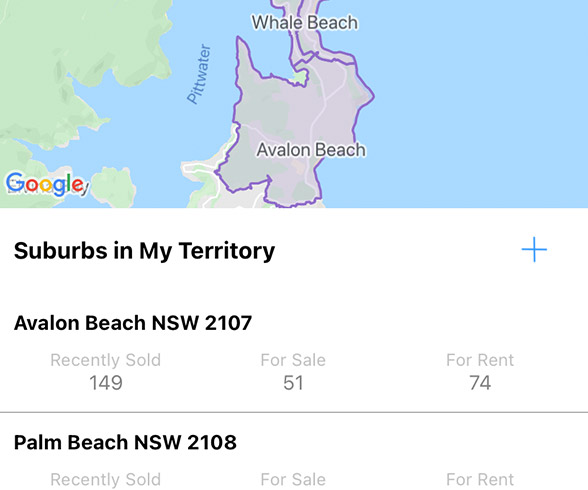Tap the Recently Sold label for Avalon Beach

[x=106, y=360]
